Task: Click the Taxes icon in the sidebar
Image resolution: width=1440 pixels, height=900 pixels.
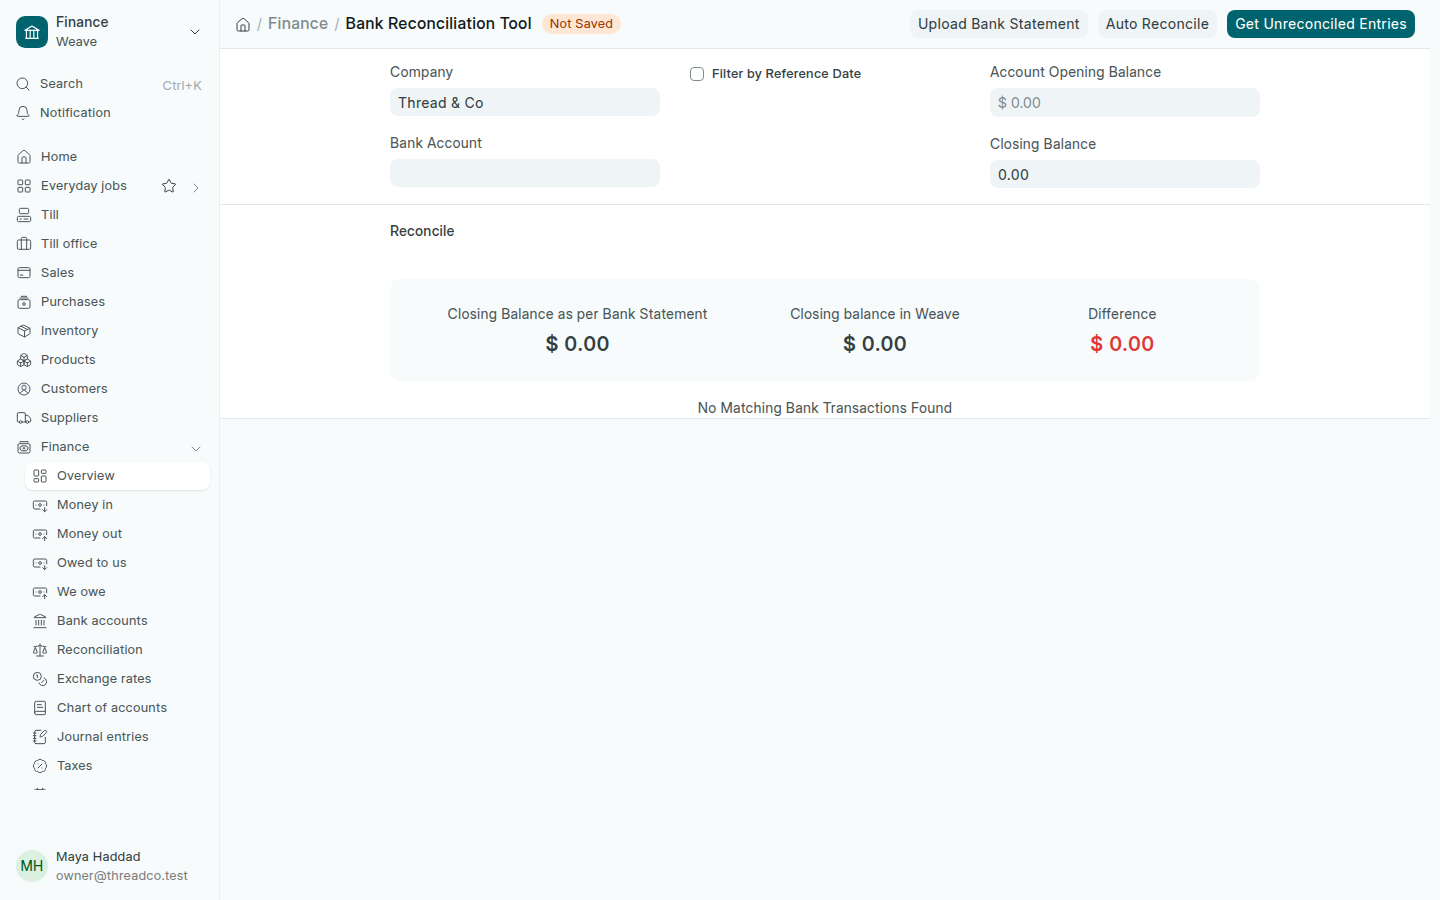Action: pyautogui.click(x=40, y=766)
